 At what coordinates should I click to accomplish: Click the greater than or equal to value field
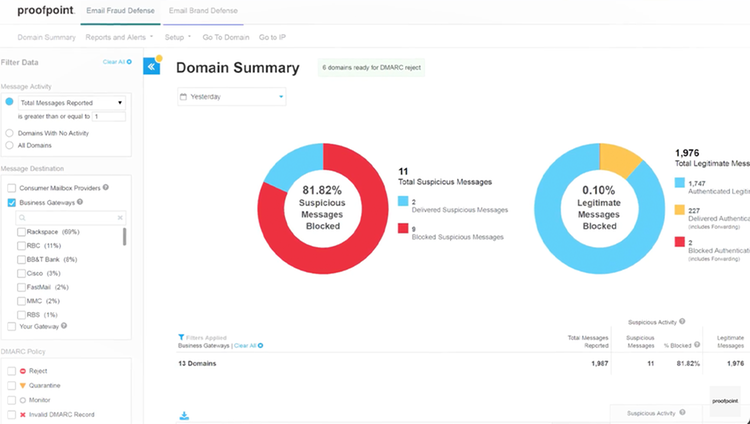[109, 116]
